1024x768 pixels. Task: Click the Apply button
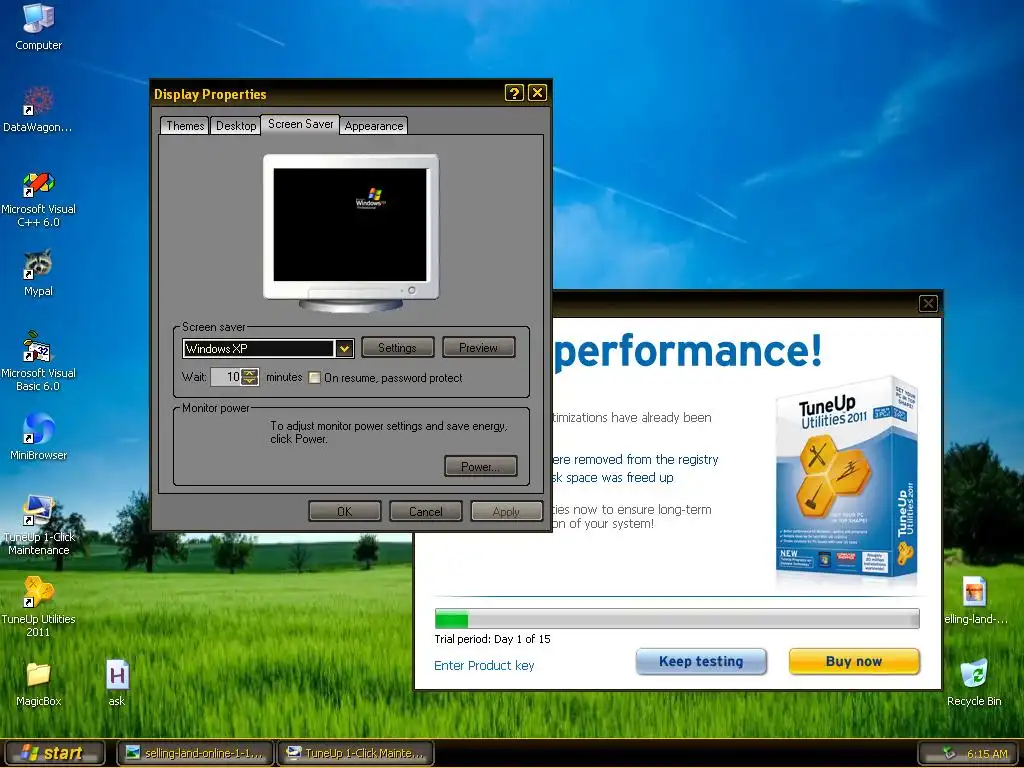[x=506, y=511]
